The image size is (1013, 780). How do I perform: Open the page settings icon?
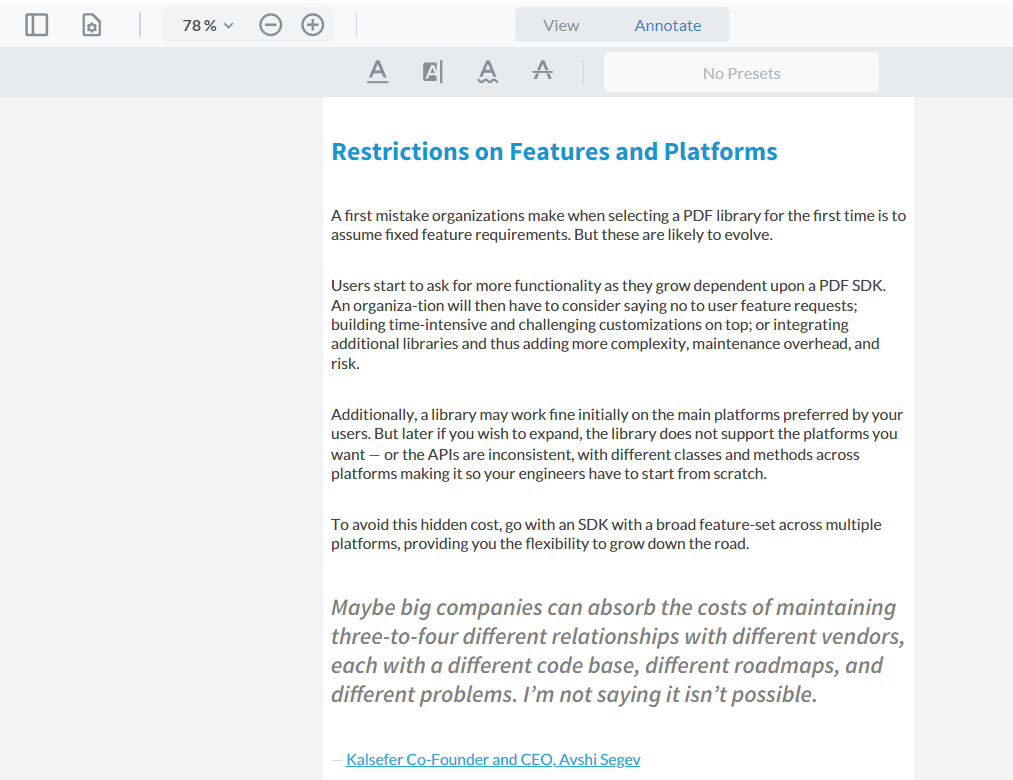92,25
